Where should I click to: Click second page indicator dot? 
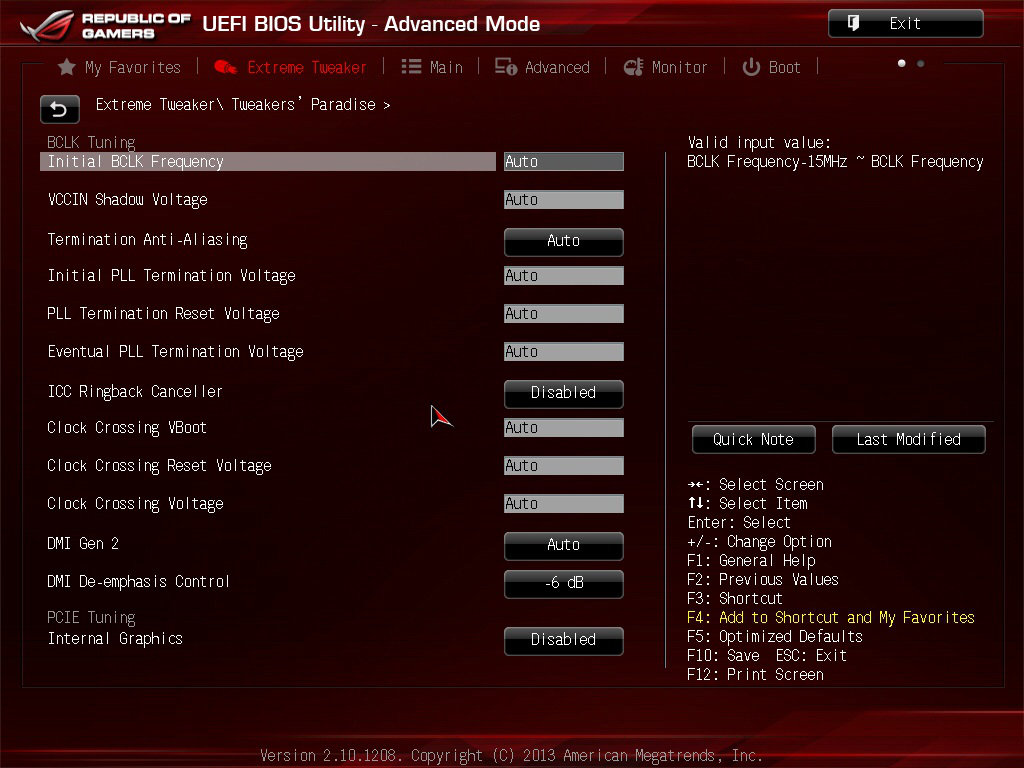click(x=921, y=63)
